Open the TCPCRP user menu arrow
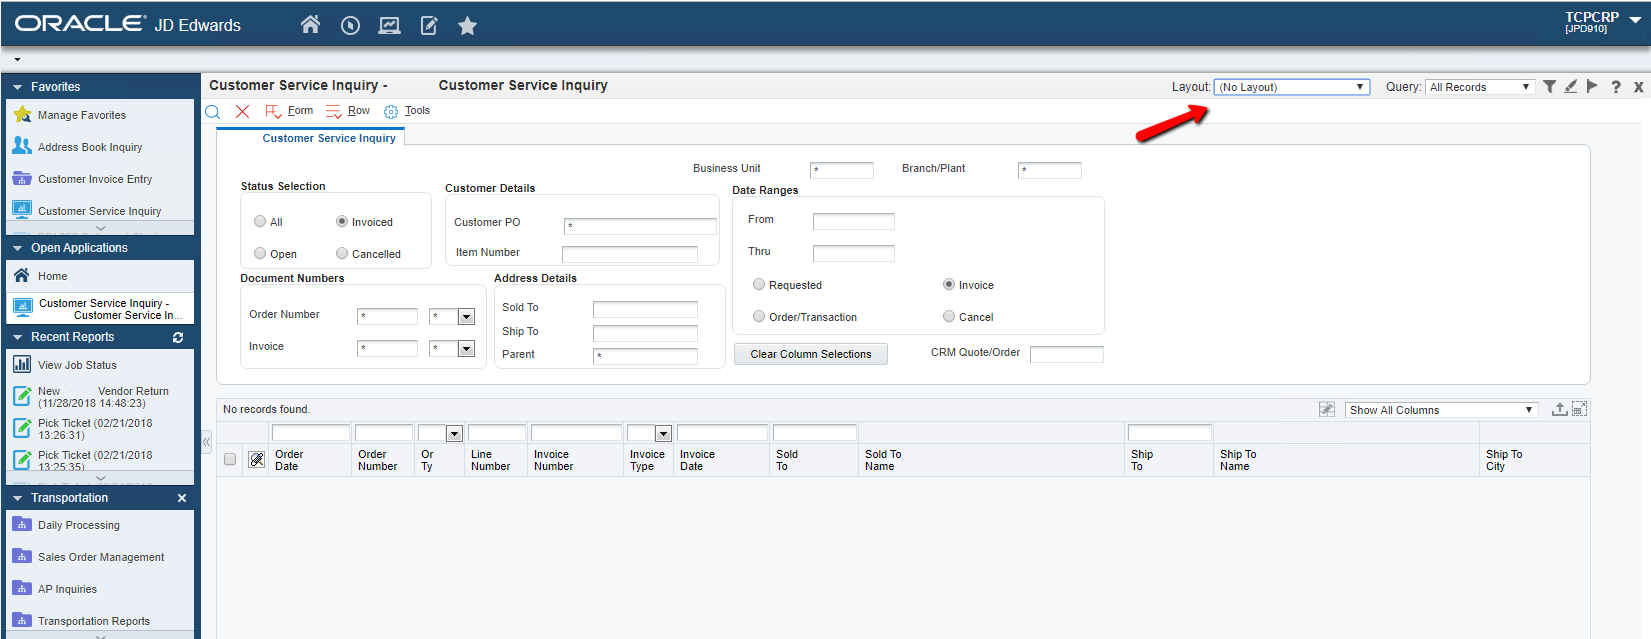The height and width of the screenshot is (639, 1651). coord(1635,19)
